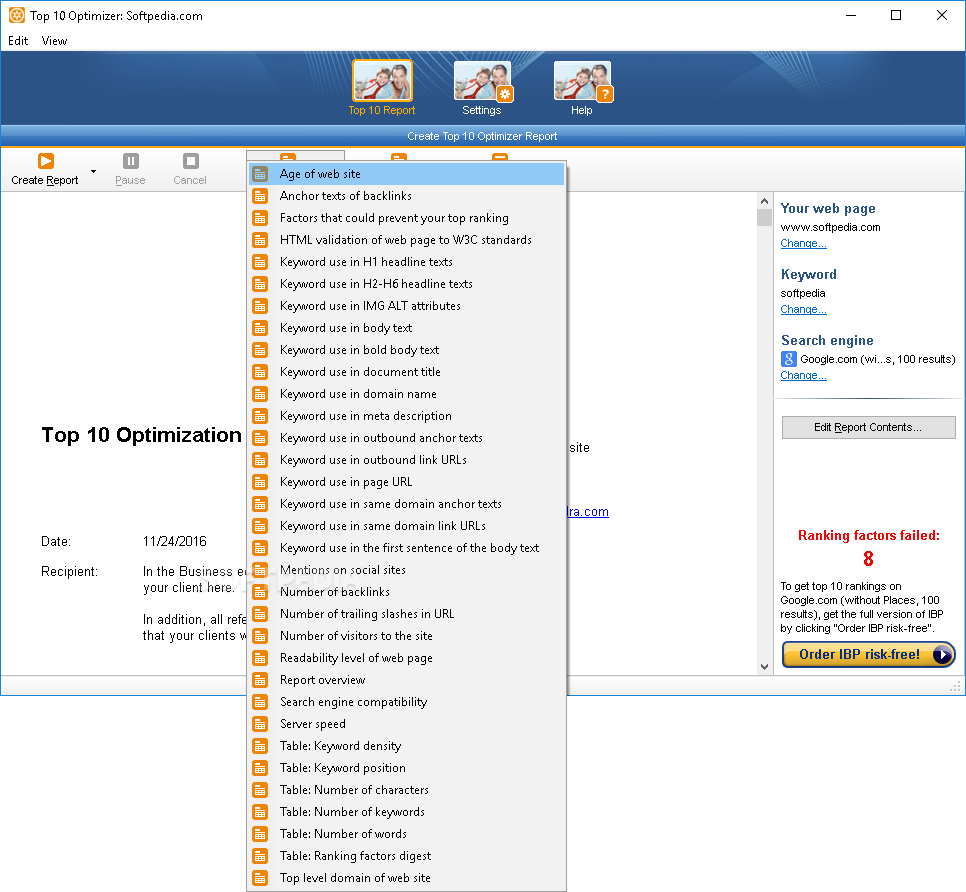This screenshot has height=892, width=966.
Task: Click report scrollbar down arrow
Action: pyautogui.click(x=764, y=667)
